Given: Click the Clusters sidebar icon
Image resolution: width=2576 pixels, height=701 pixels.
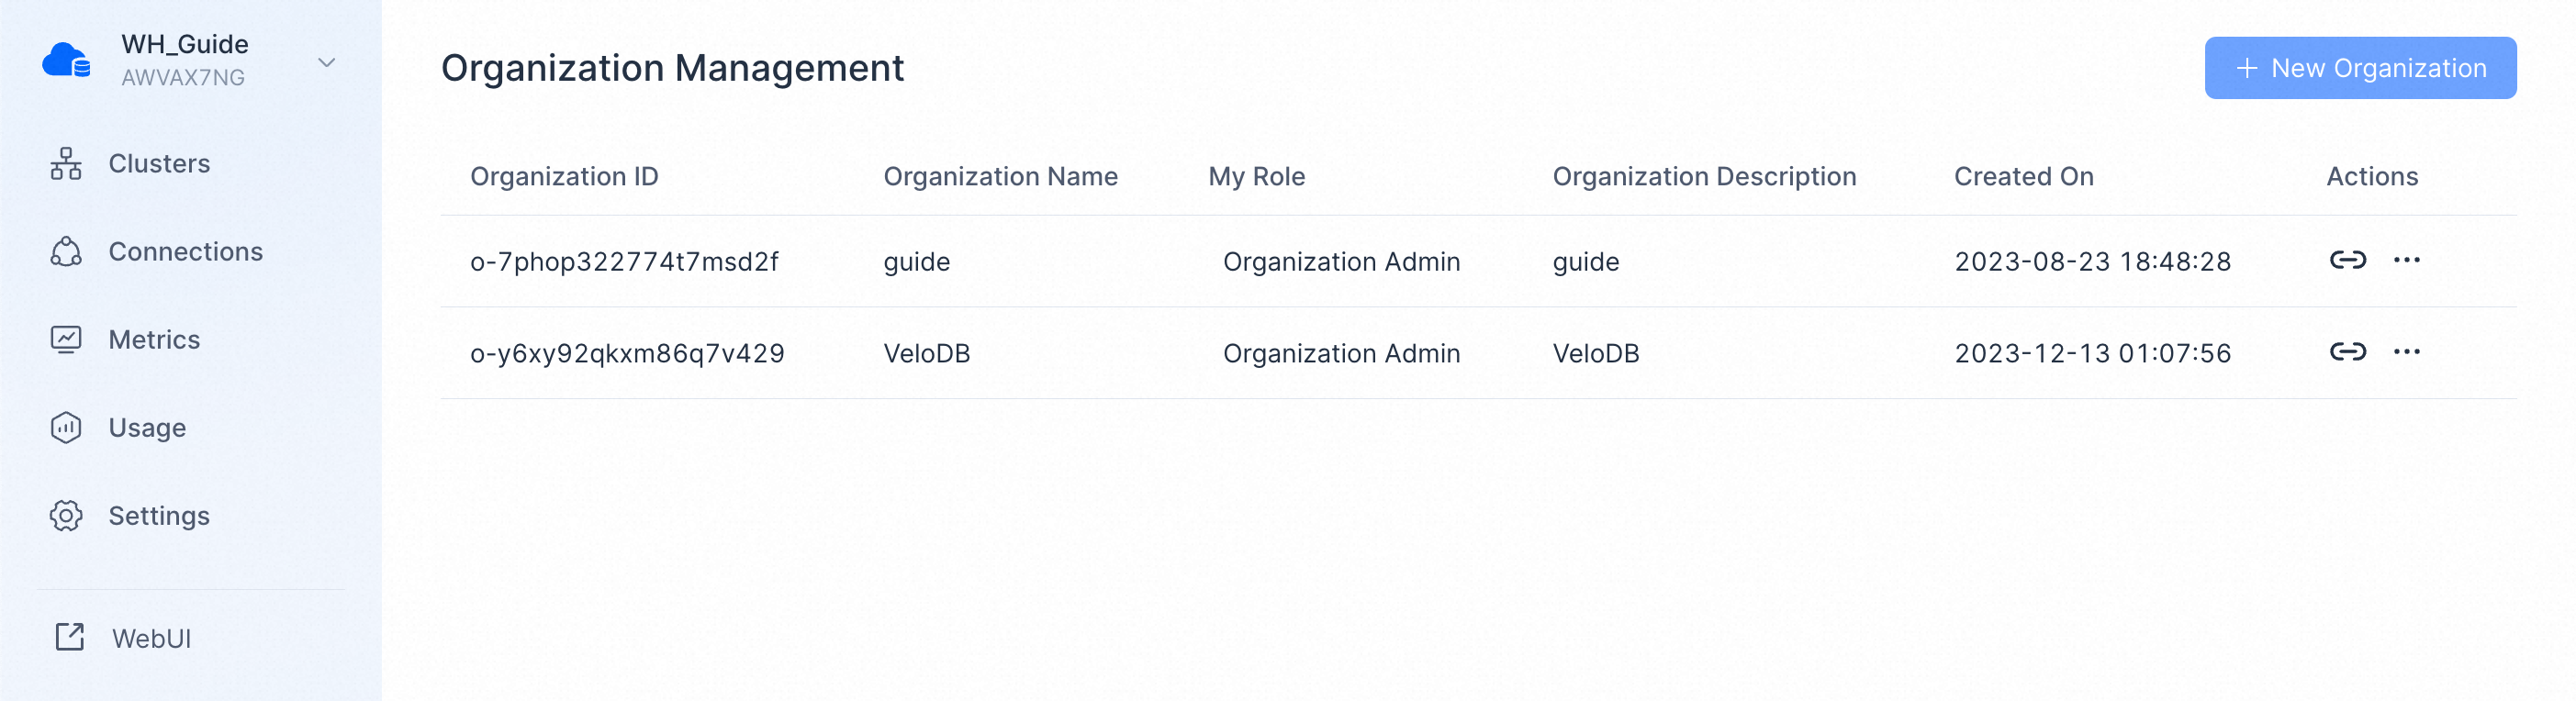Looking at the screenshot, I should tap(66, 164).
